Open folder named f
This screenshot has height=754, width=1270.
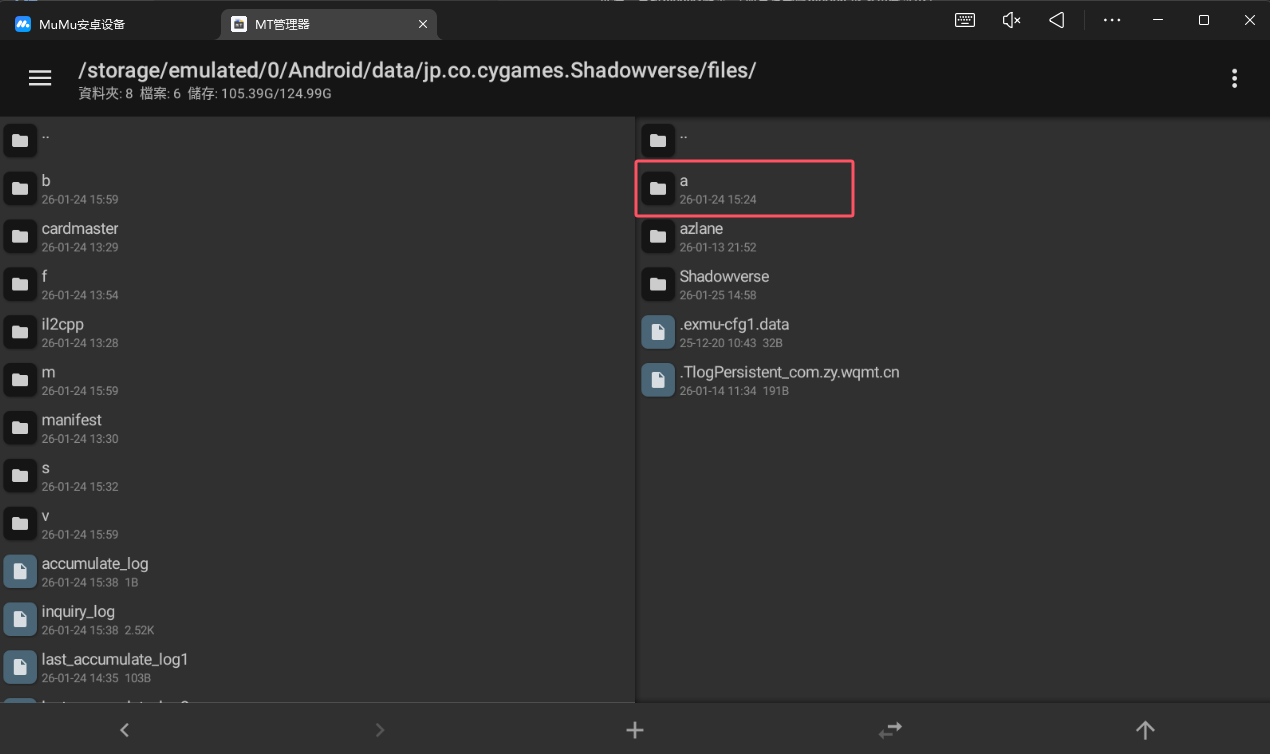click(45, 277)
